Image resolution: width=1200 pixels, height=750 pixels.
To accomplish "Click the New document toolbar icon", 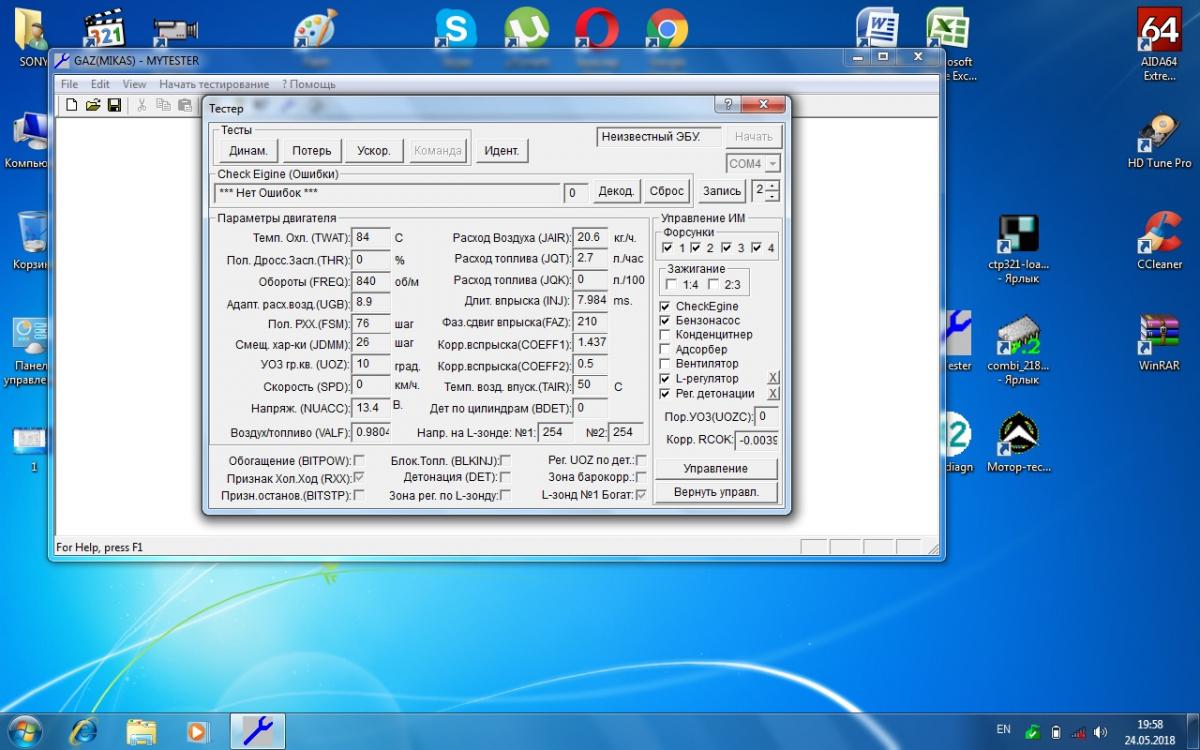I will point(71,105).
